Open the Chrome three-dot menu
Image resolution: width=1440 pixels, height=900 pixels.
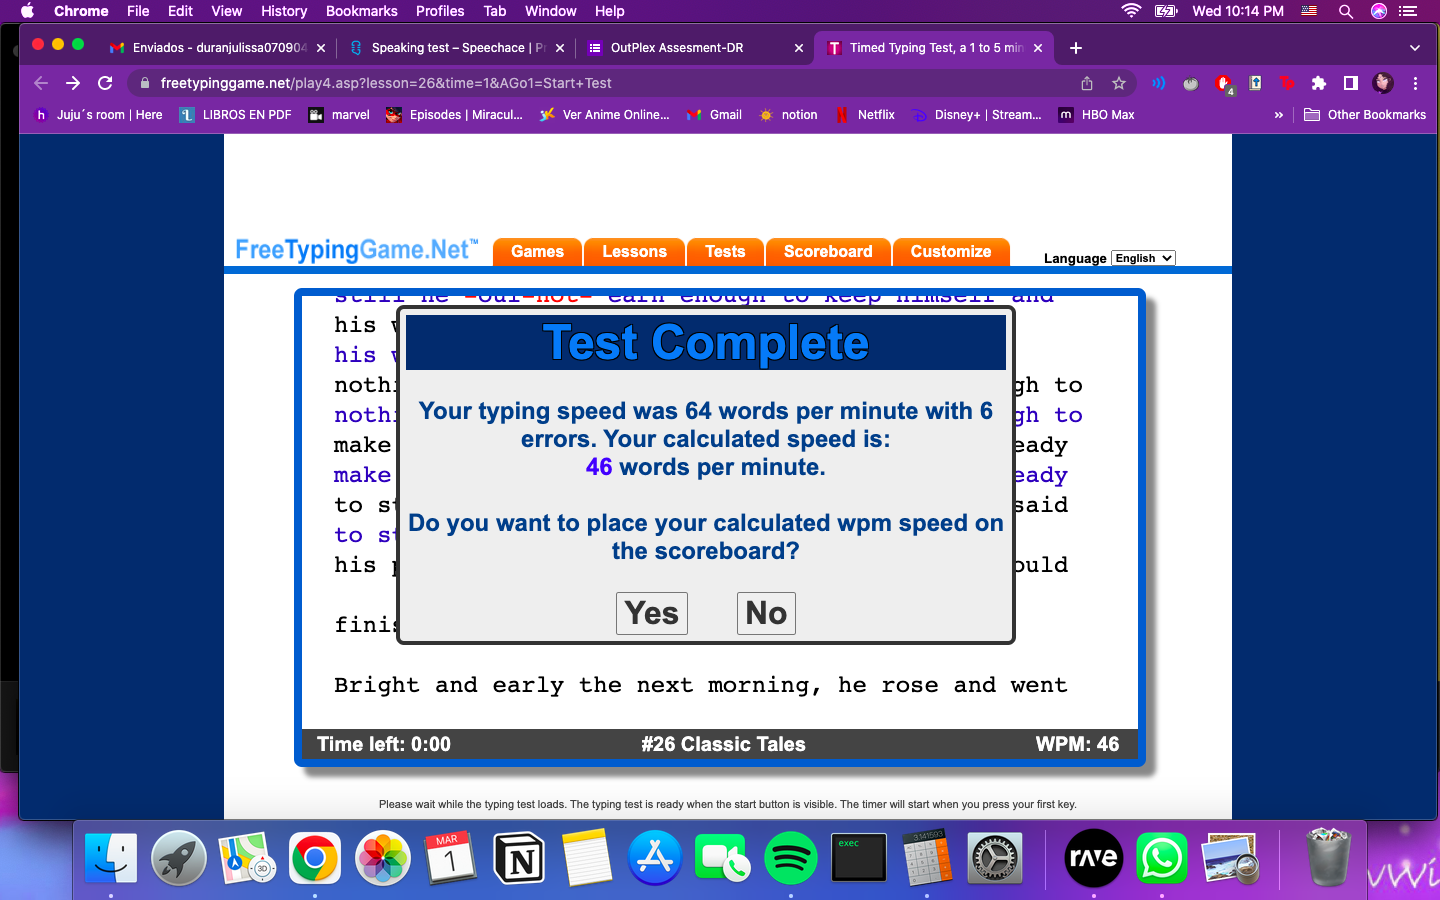pyautogui.click(x=1415, y=83)
